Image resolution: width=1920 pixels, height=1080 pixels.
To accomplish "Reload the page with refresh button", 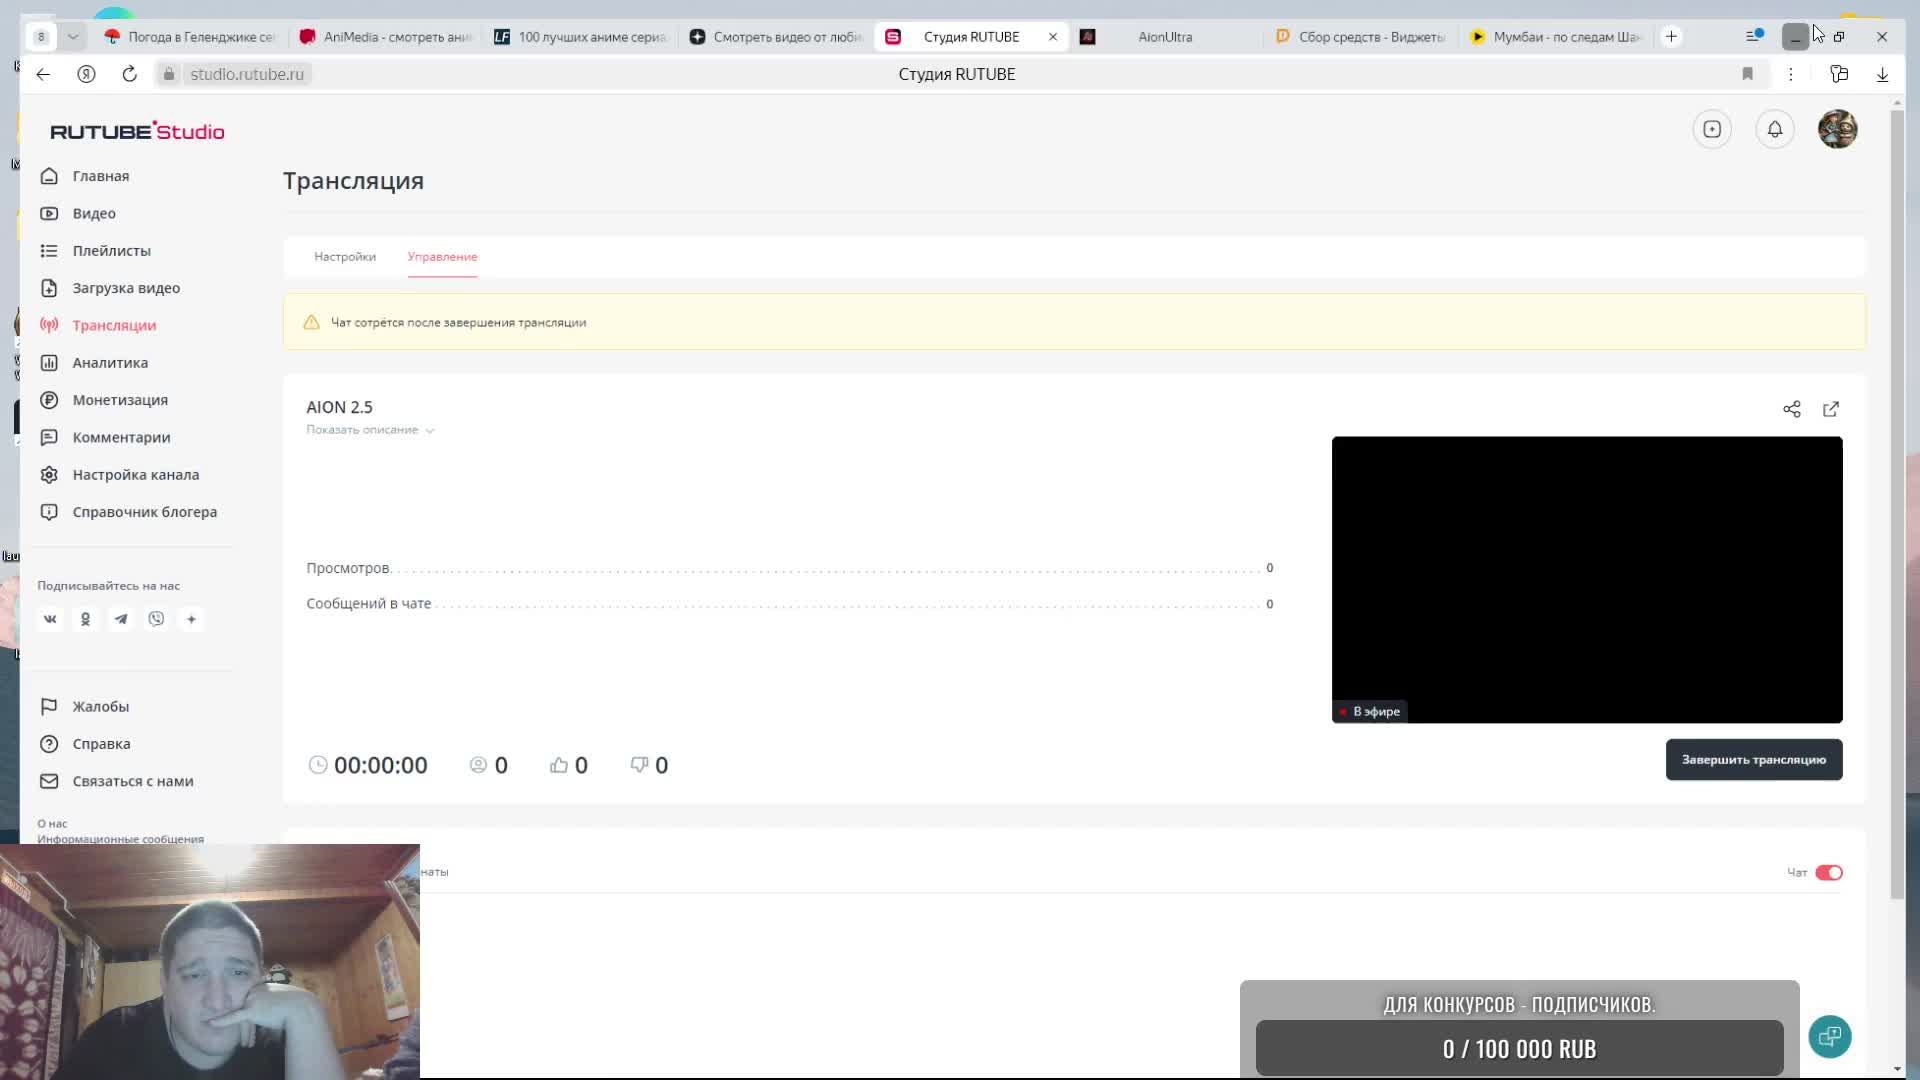I will pos(129,74).
